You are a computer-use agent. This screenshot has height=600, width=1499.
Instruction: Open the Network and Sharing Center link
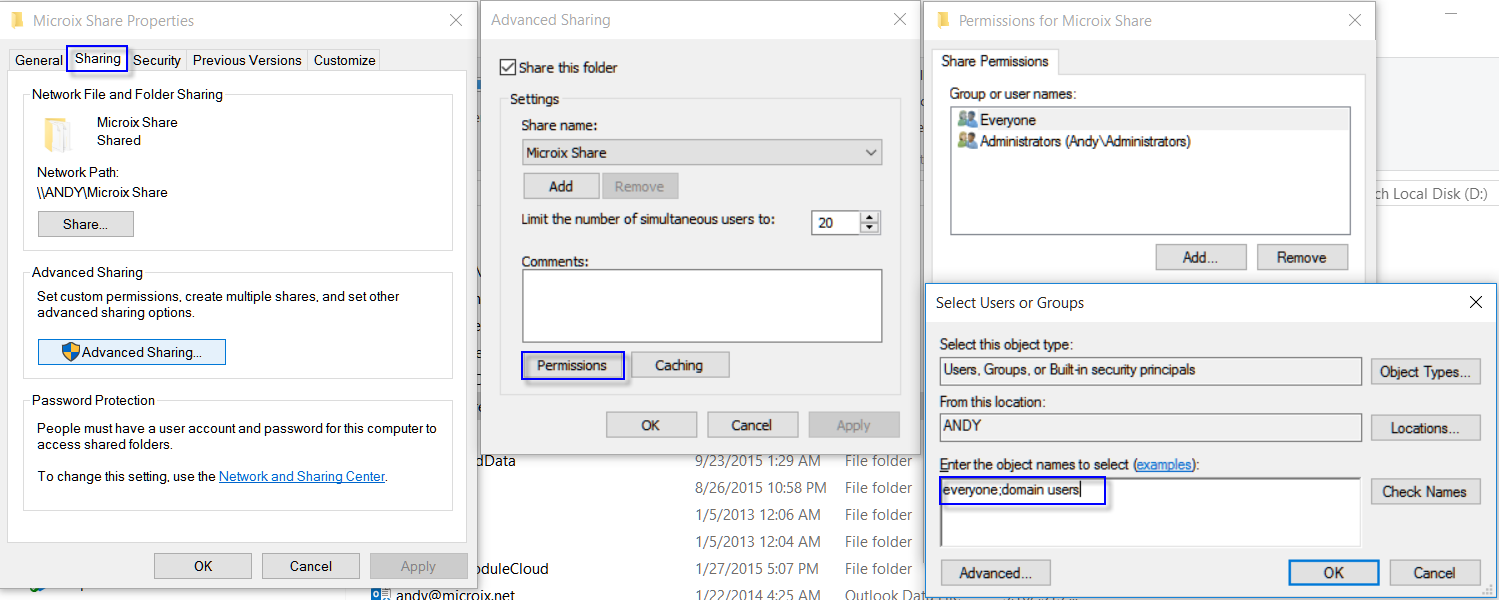[x=301, y=476]
